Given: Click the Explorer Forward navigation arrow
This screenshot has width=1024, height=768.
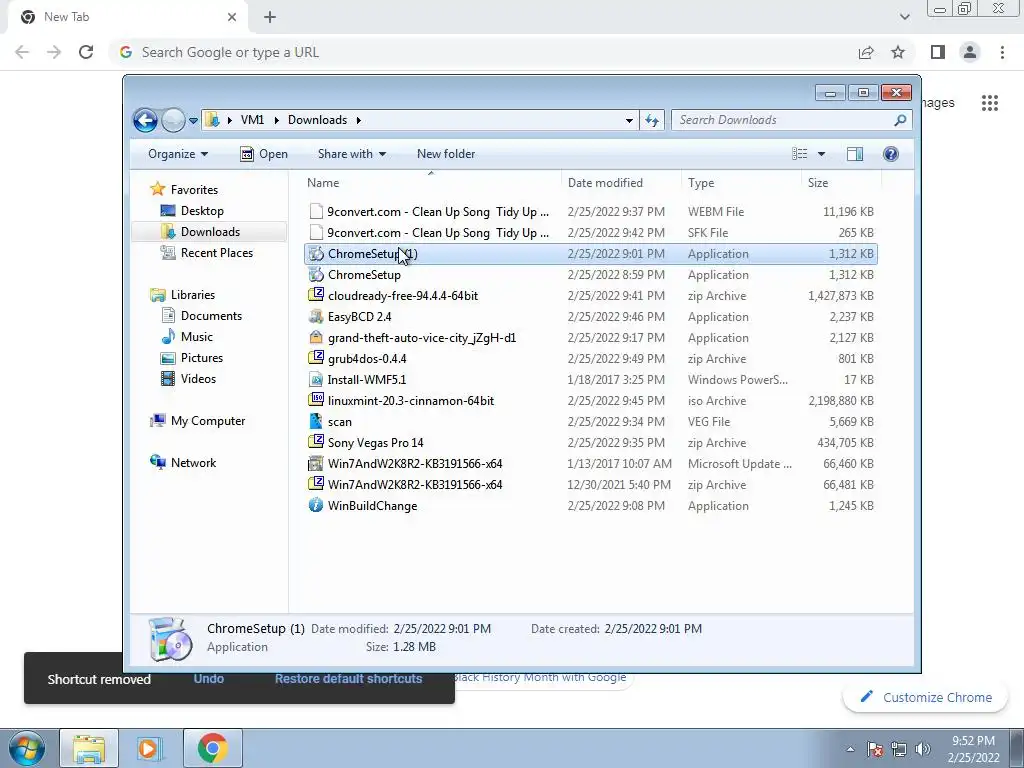Looking at the screenshot, I should pos(173,120).
